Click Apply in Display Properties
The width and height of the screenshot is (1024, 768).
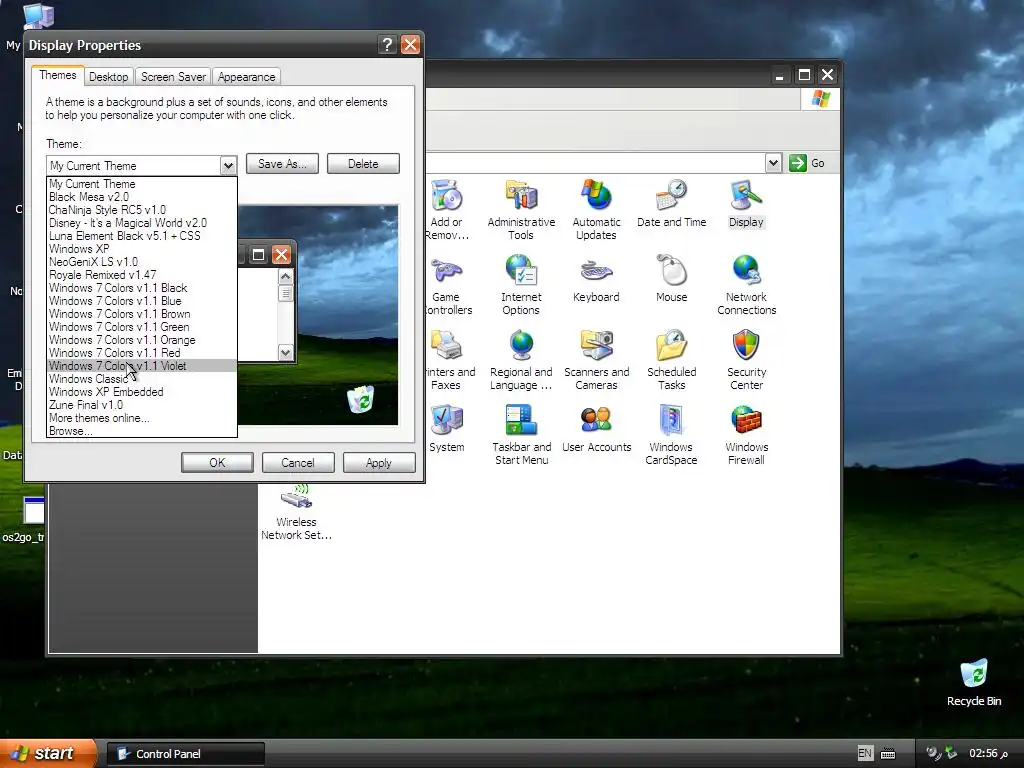pyautogui.click(x=379, y=462)
